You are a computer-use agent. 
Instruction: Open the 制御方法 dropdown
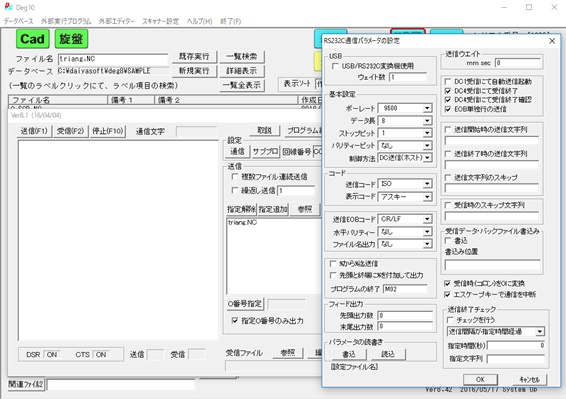427,158
